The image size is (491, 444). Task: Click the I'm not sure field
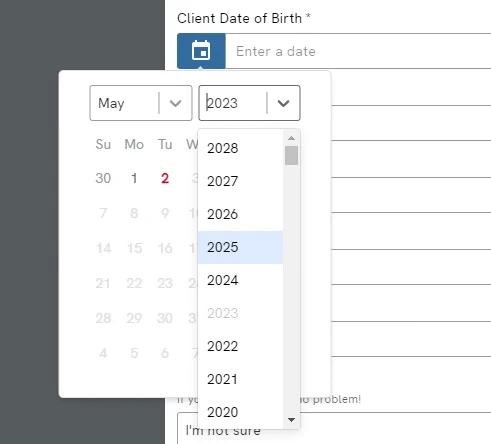pyautogui.click(x=334, y=430)
